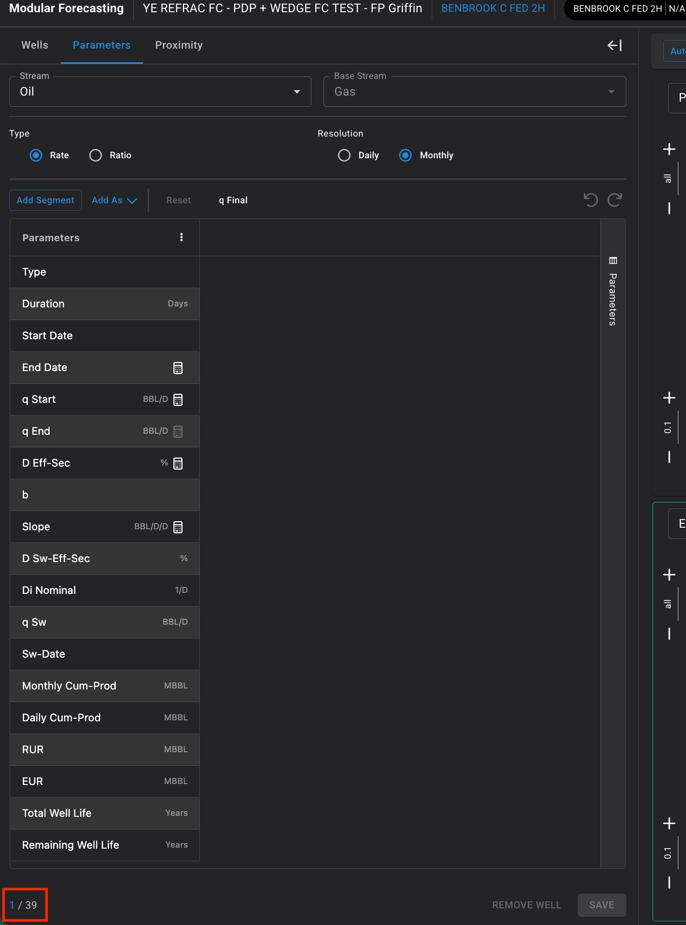Collapse the panel with the left arrow icon
This screenshot has height=925, width=686.
click(x=614, y=45)
